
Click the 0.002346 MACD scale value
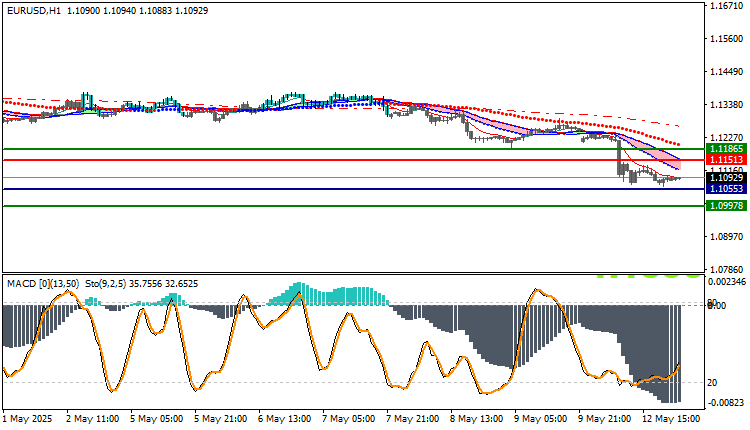(x=727, y=282)
